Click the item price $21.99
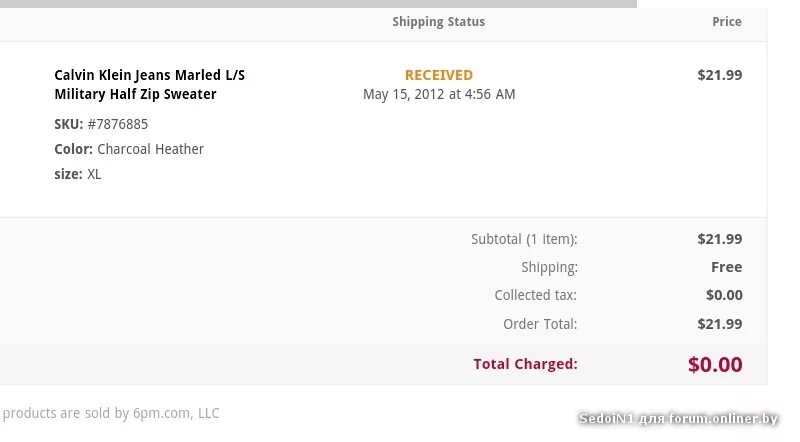This screenshot has height=442, width=800. click(719, 75)
